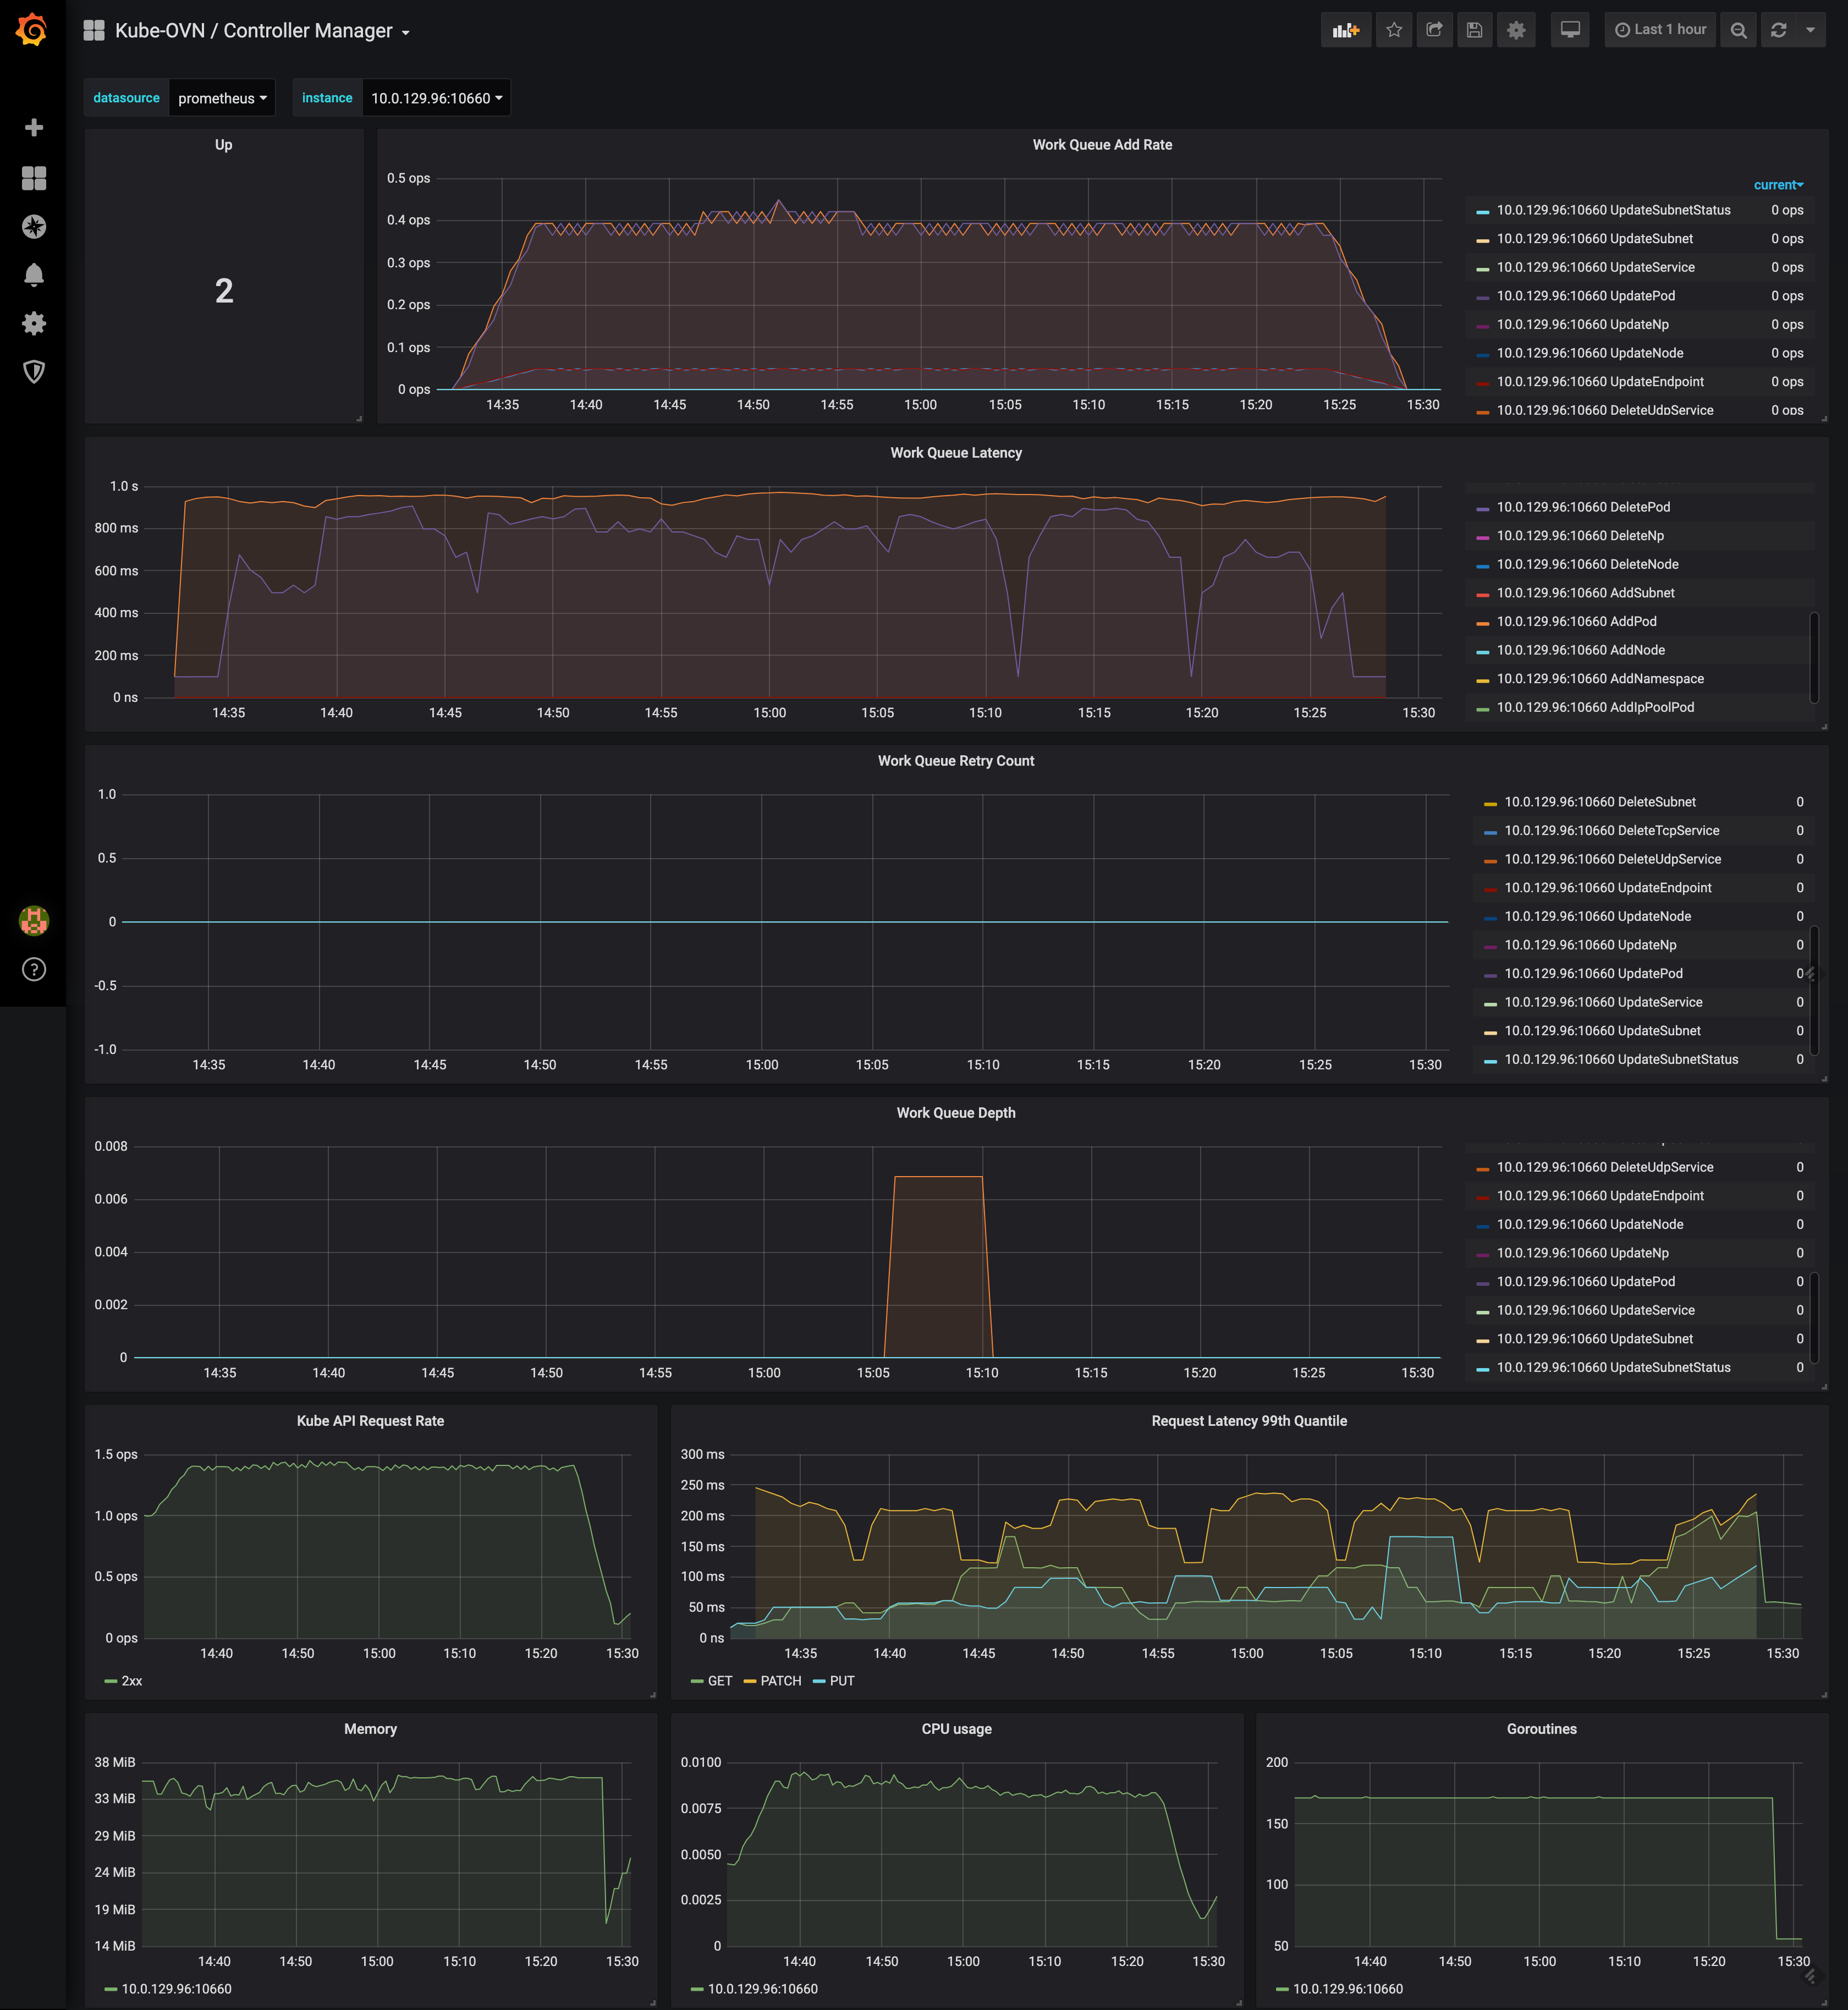
Task: Click AddPod orange color swatch in Latency legend
Action: click(x=1483, y=623)
